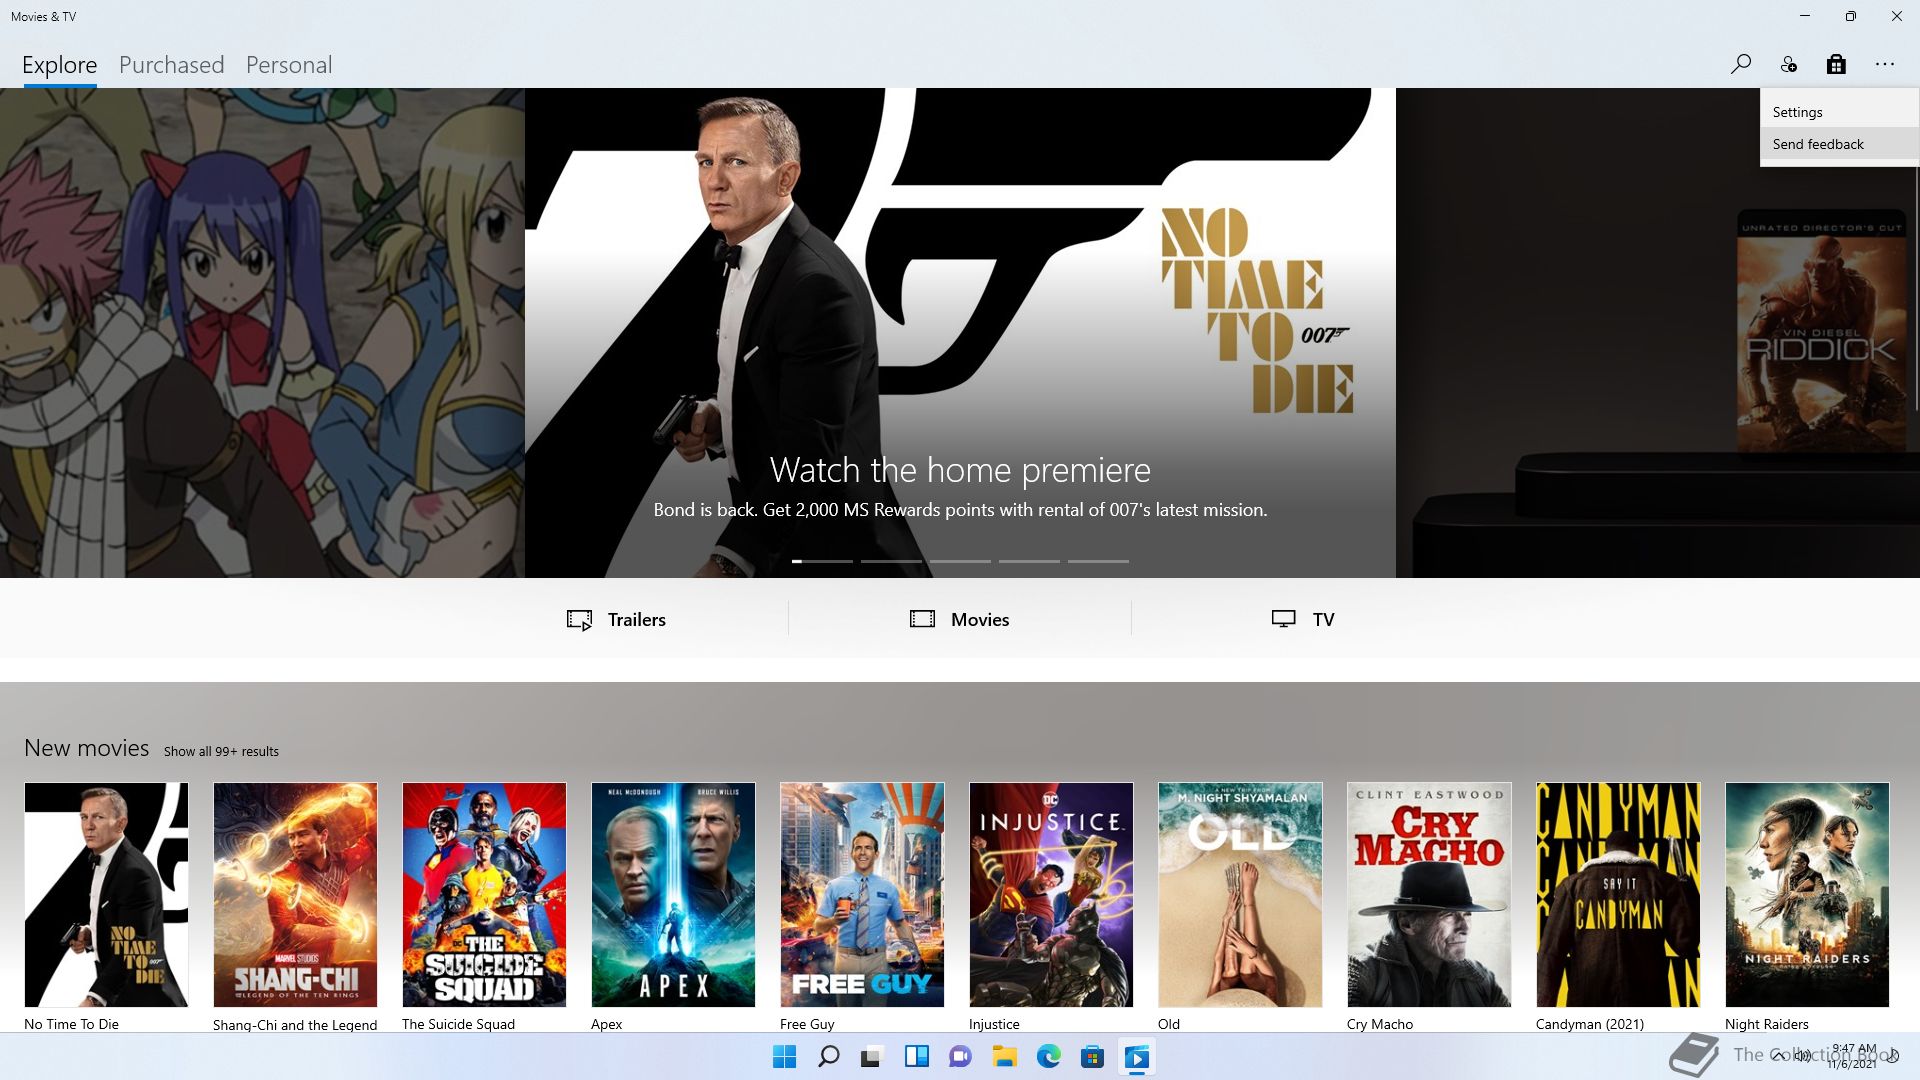Click the Cry Macho title text
Image resolution: width=1920 pixels, height=1080 pixels.
(x=1379, y=1024)
